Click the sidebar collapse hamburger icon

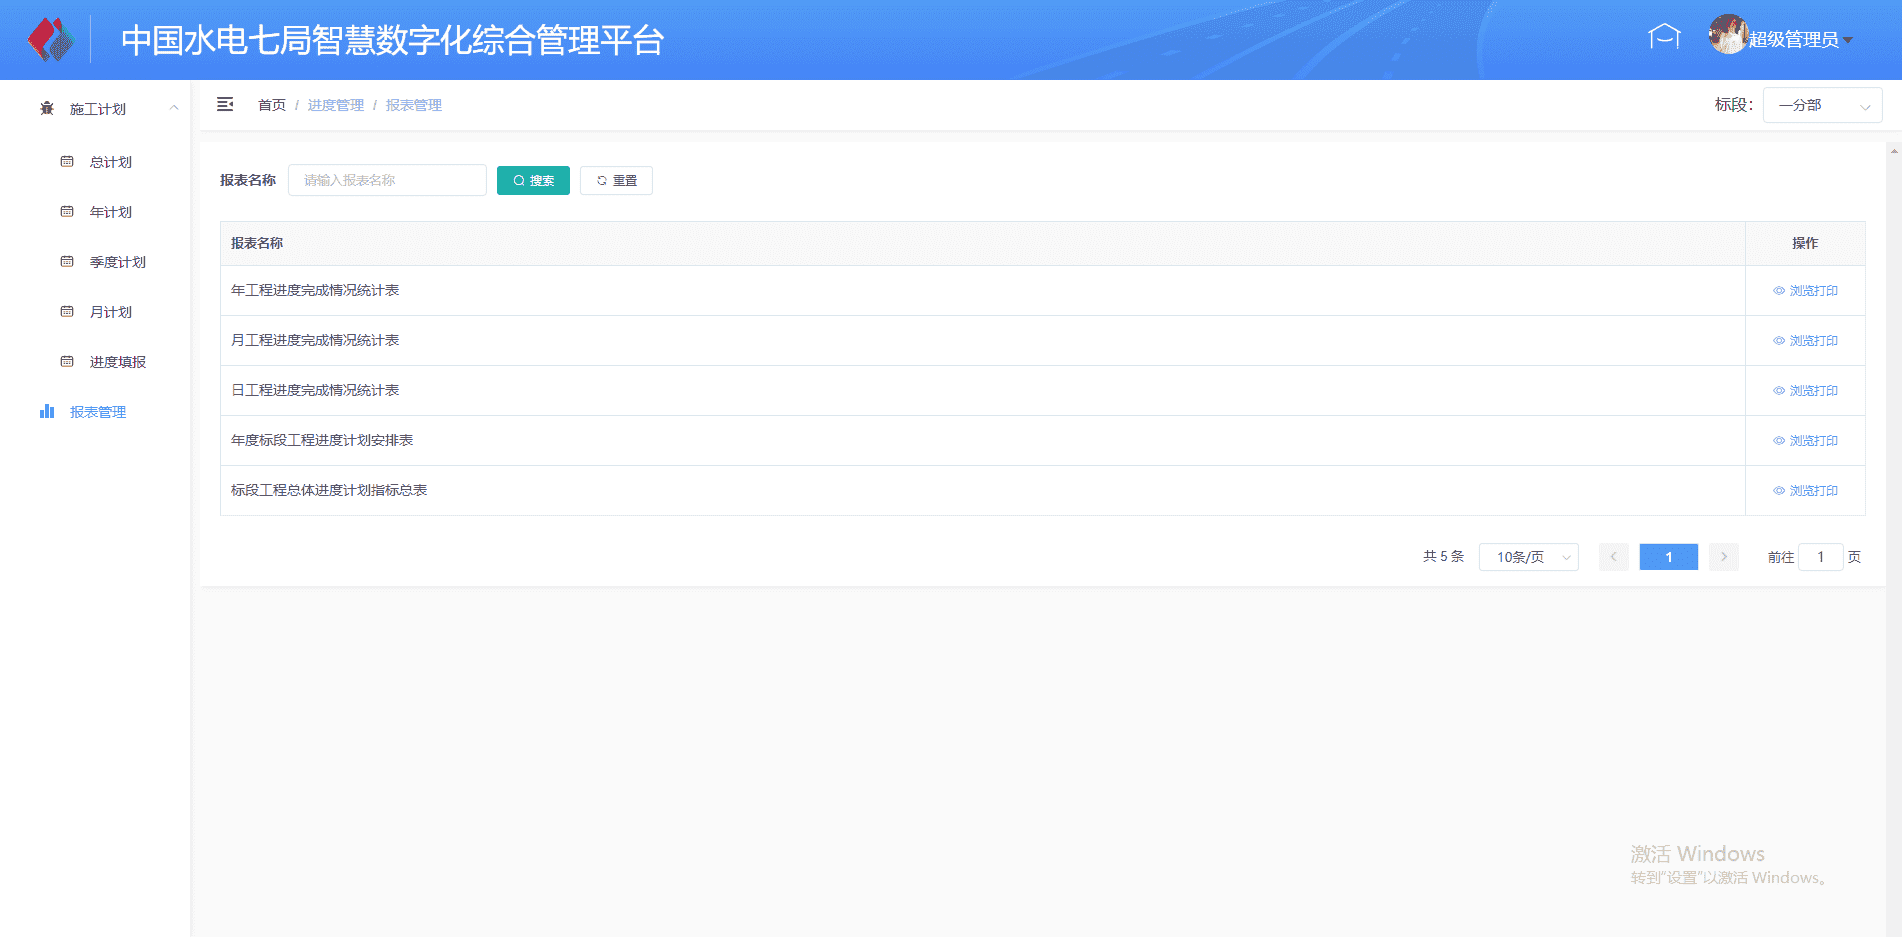[225, 105]
